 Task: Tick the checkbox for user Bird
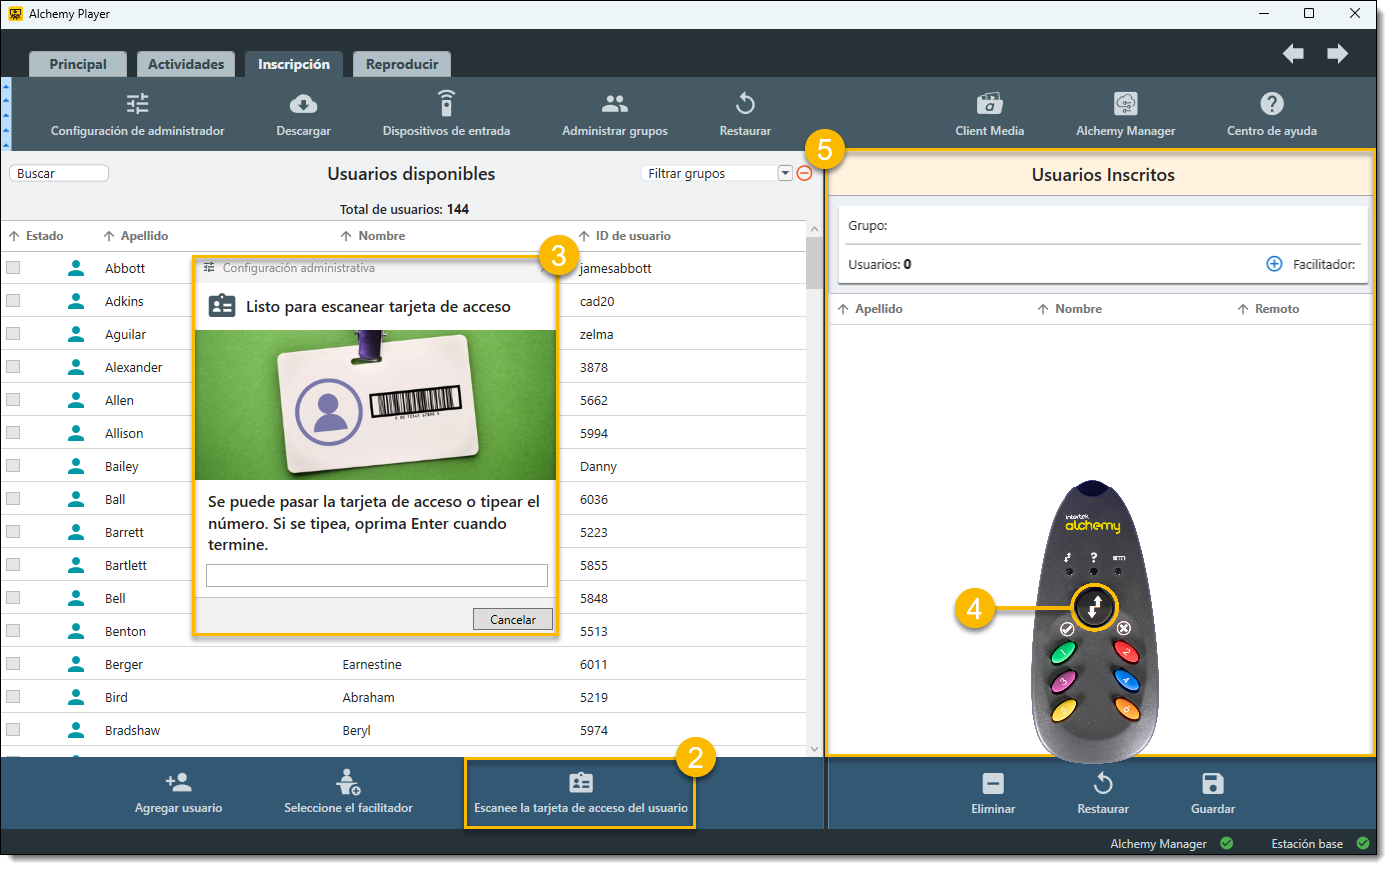[x=13, y=697]
